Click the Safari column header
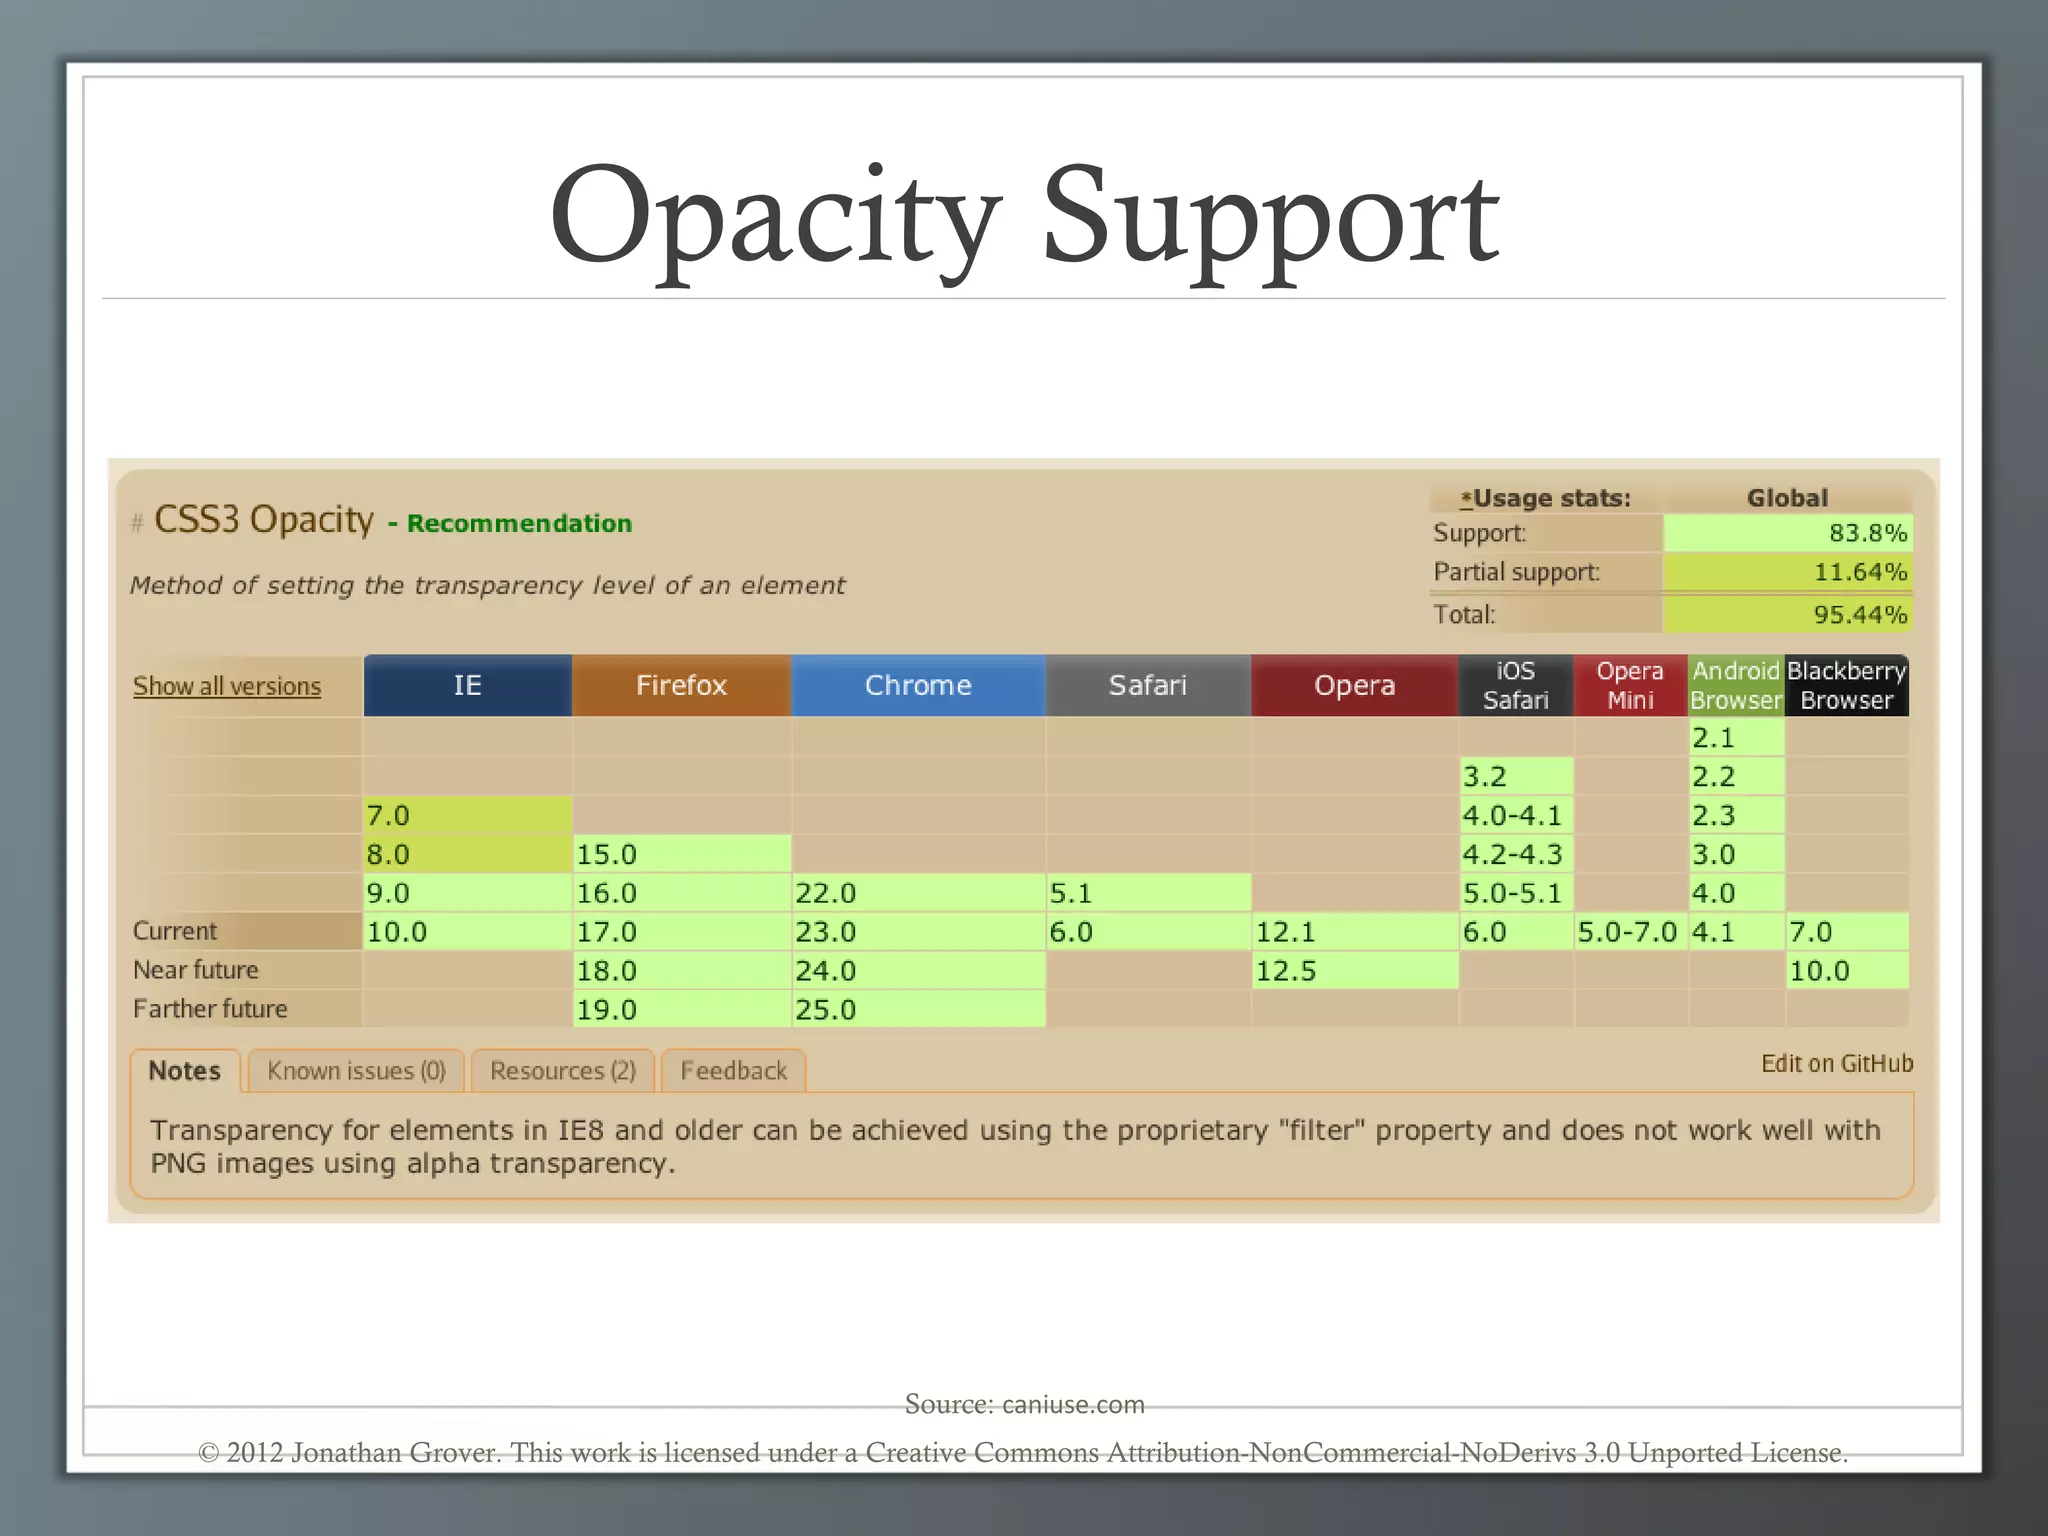 pos(1148,686)
